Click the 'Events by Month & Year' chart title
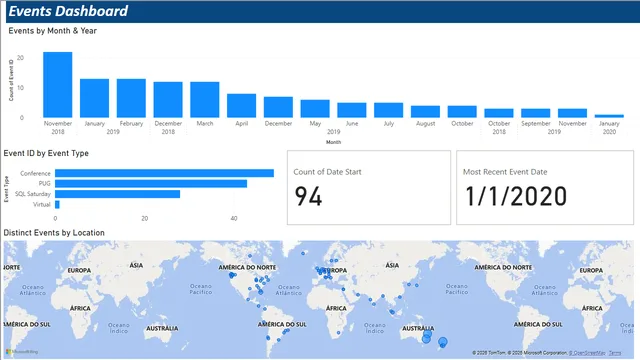640x360 pixels. pos(53,31)
